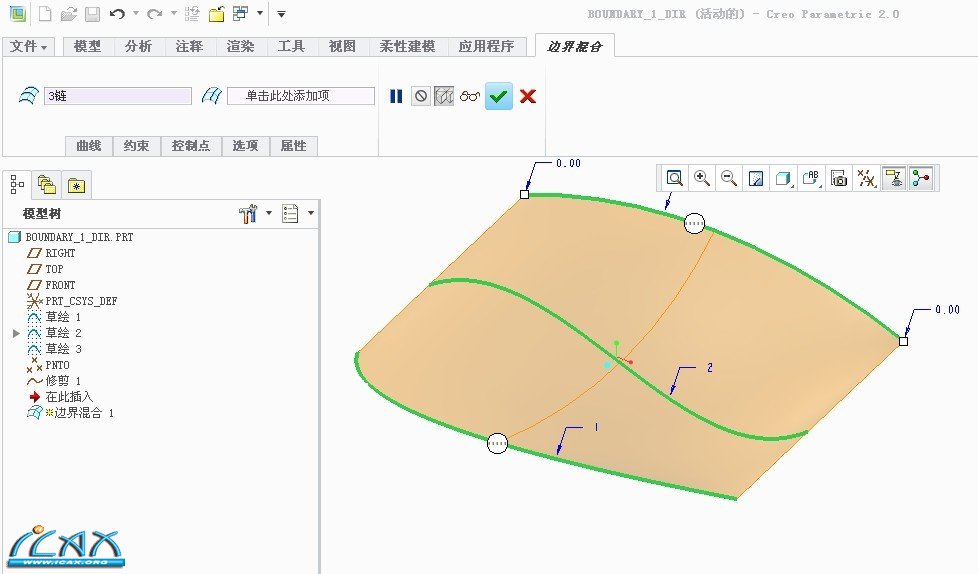The image size is (978, 574).
Task: Switch to the 工具 ribbon tab
Action: tap(291, 47)
